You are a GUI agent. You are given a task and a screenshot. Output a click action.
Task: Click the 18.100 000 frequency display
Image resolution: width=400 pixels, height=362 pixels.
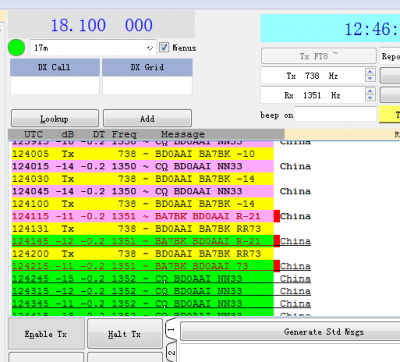click(102, 25)
